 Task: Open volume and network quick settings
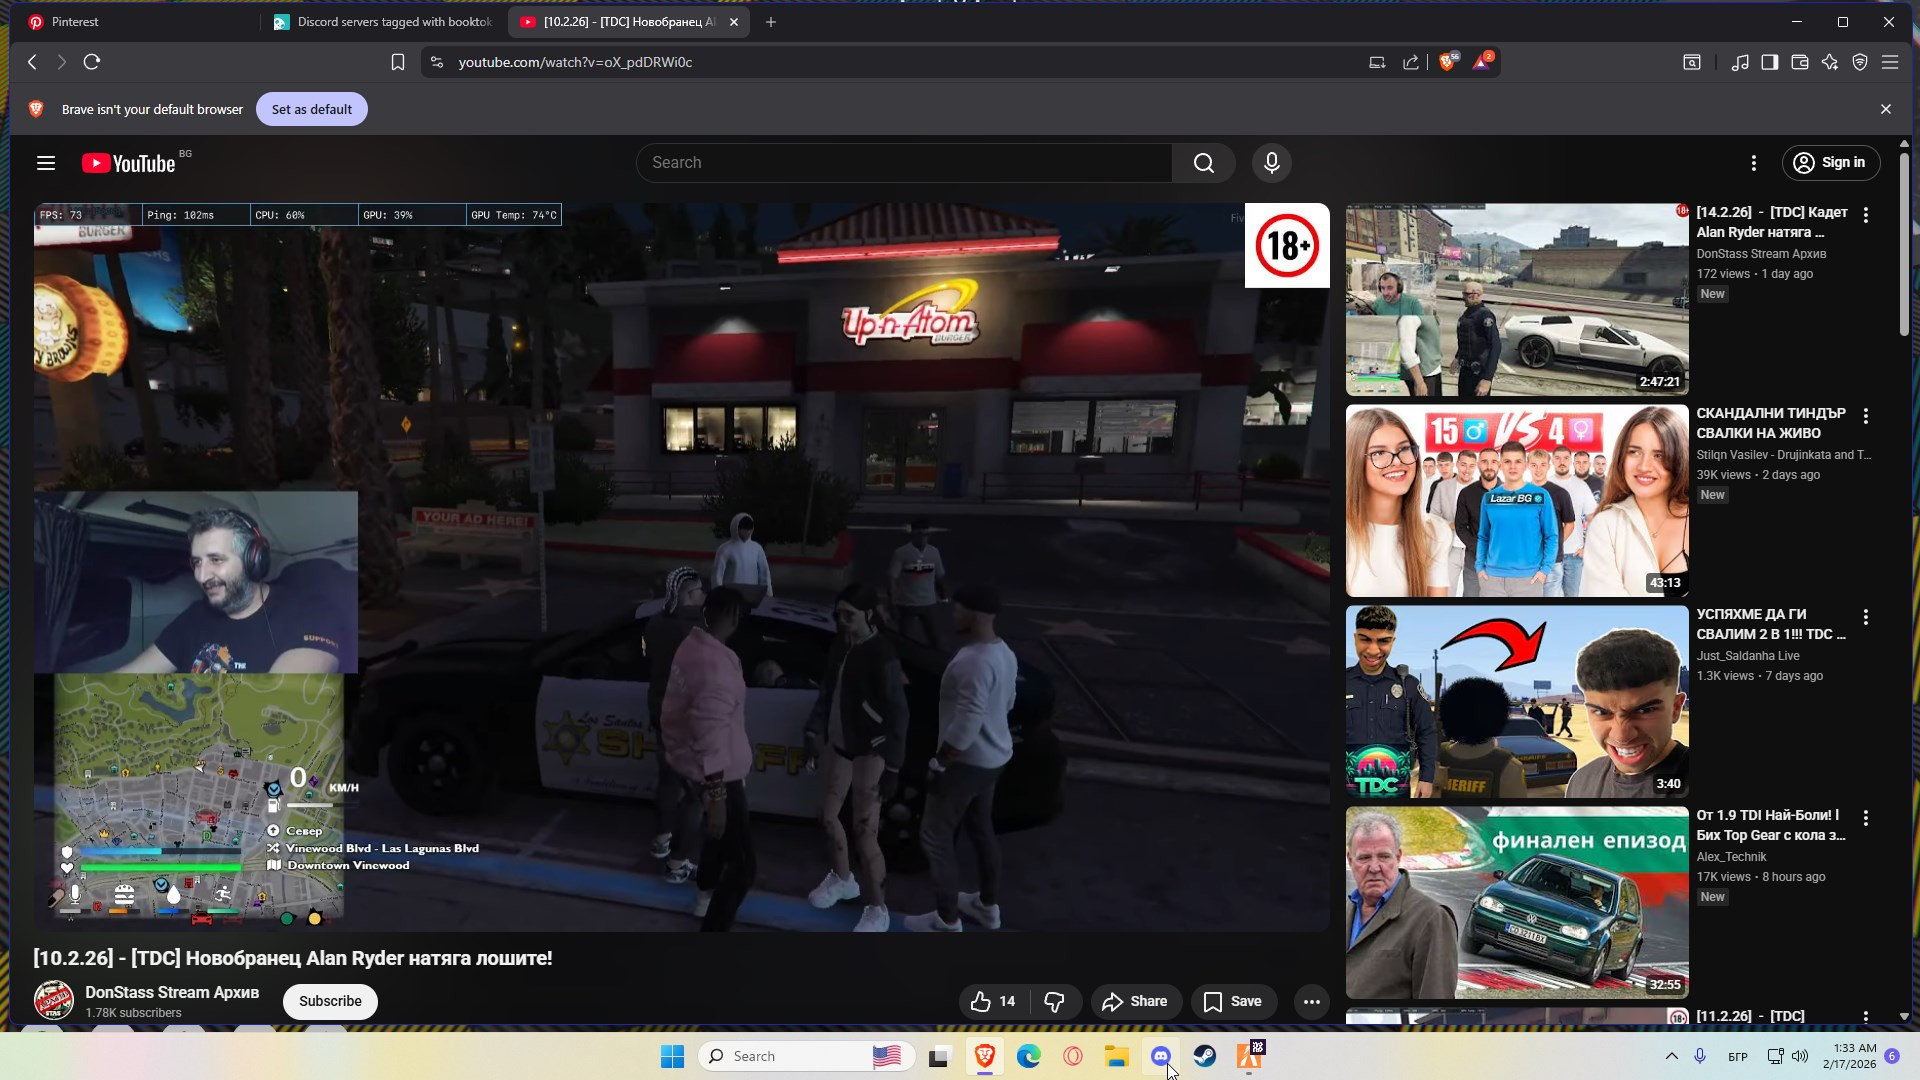coord(1787,1056)
